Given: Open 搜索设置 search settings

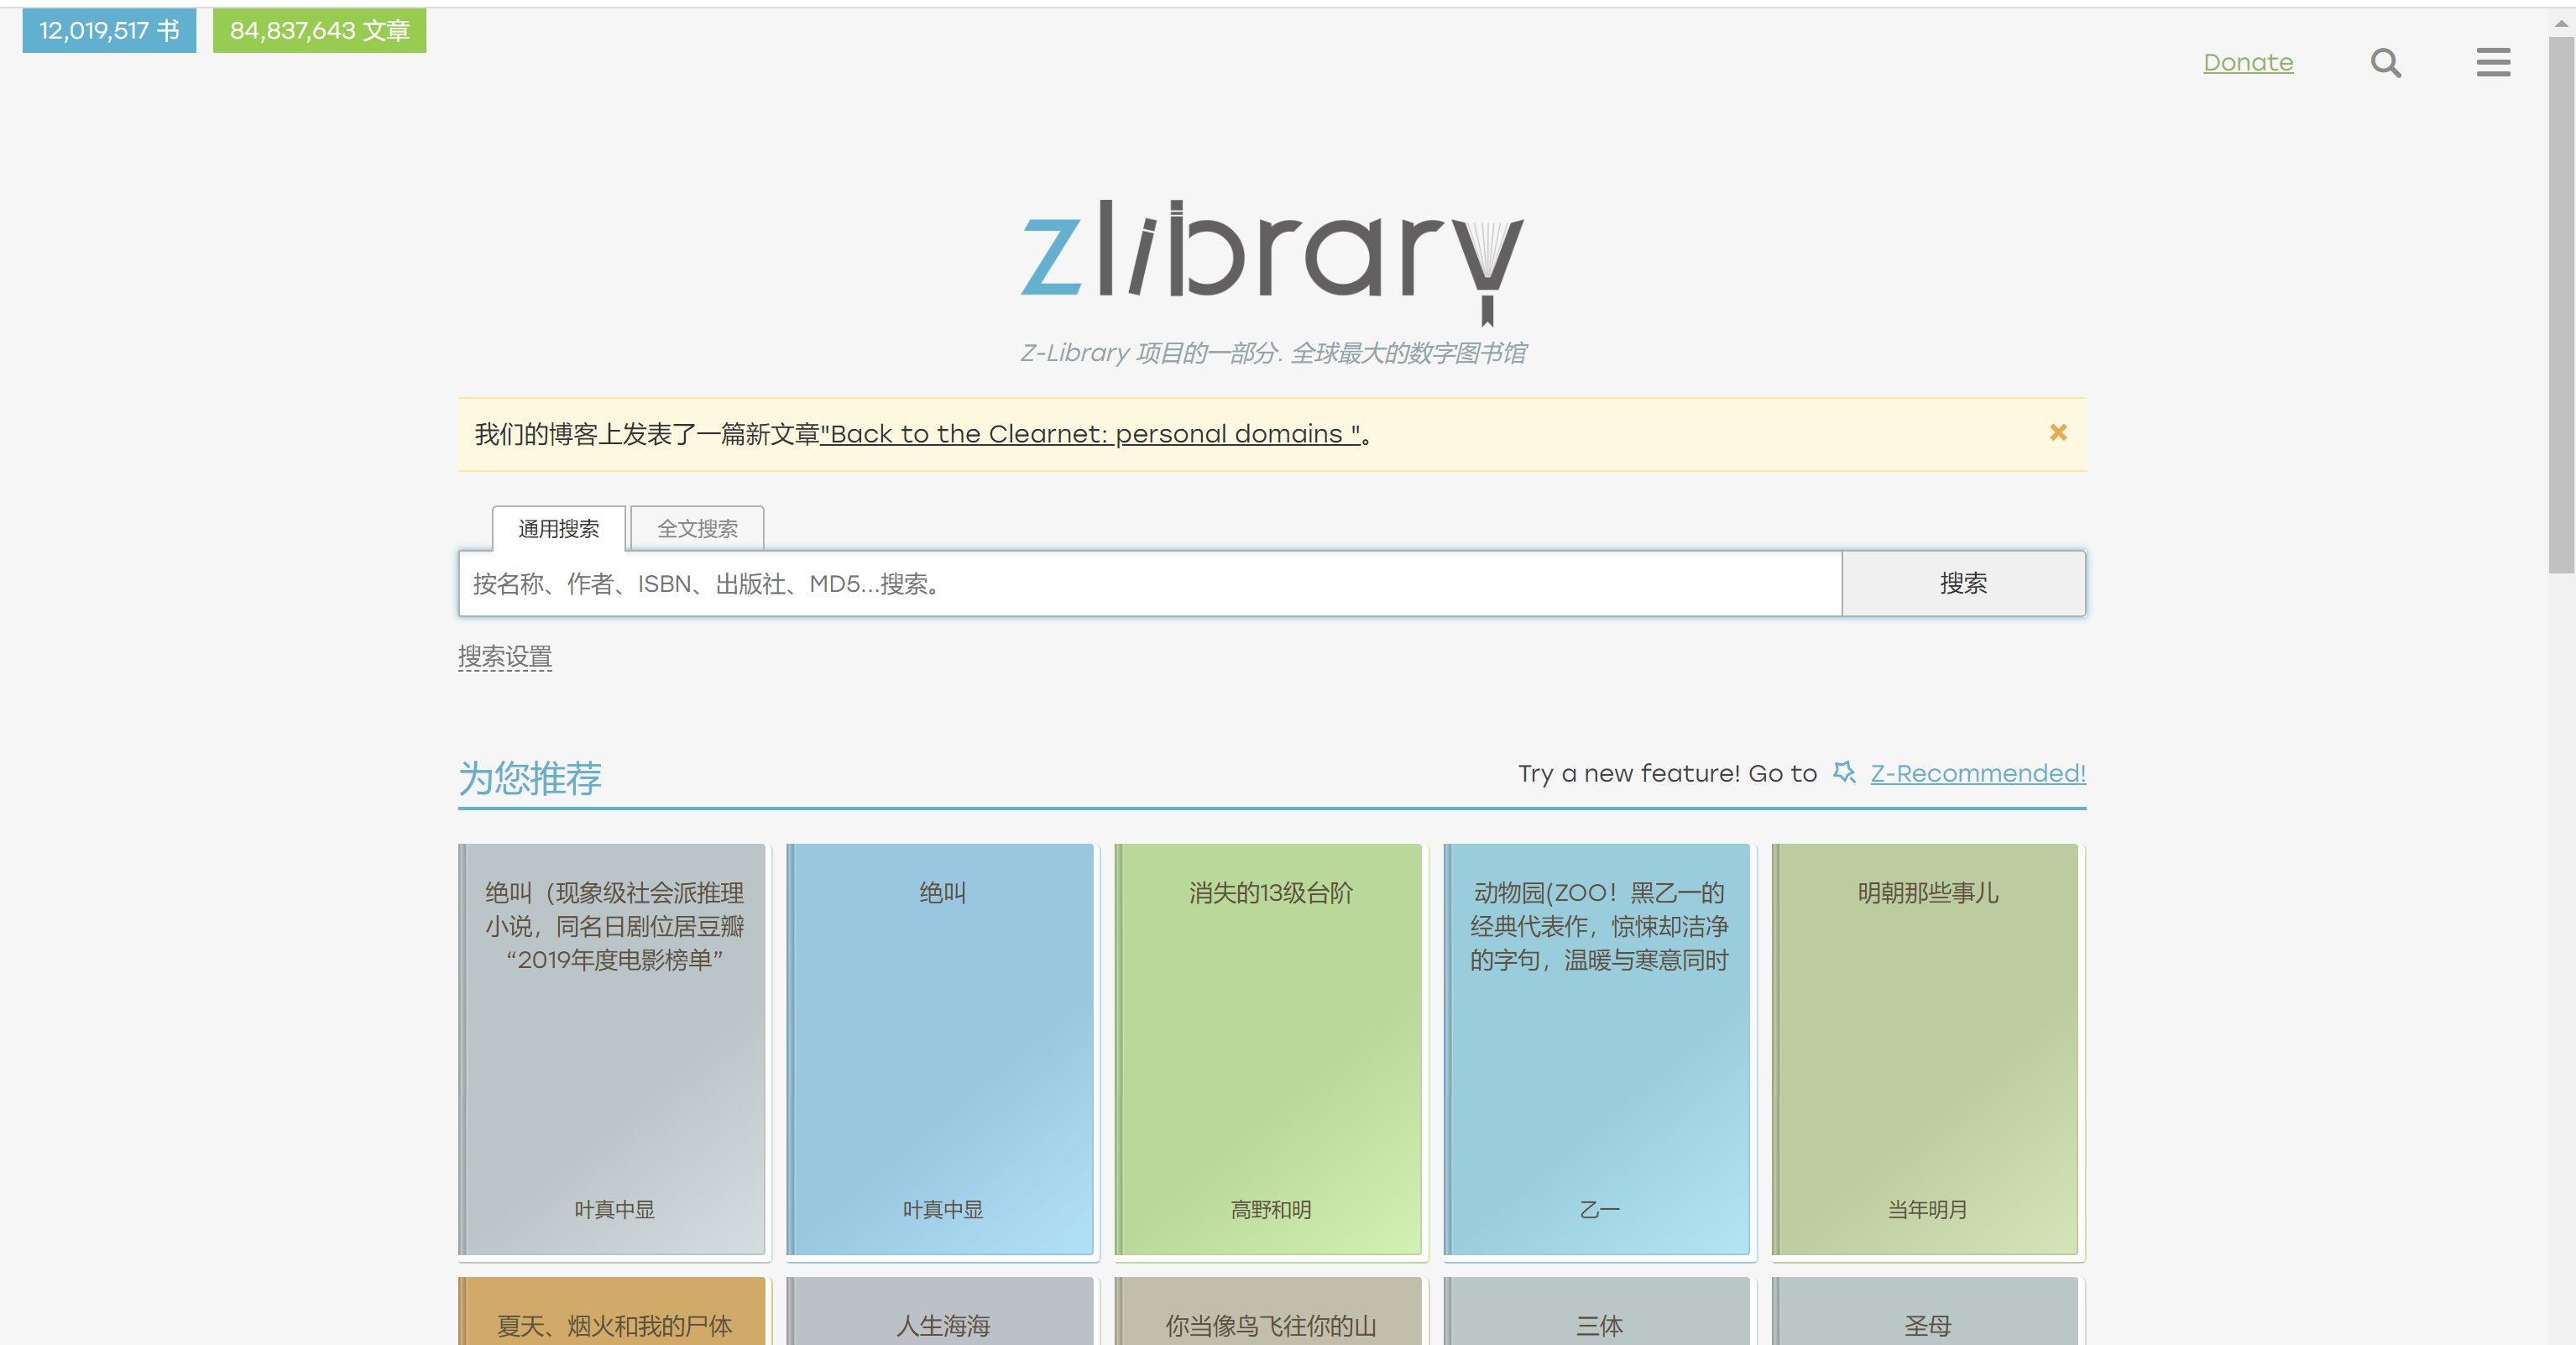Looking at the screenshot, I should tap(505, 657).
